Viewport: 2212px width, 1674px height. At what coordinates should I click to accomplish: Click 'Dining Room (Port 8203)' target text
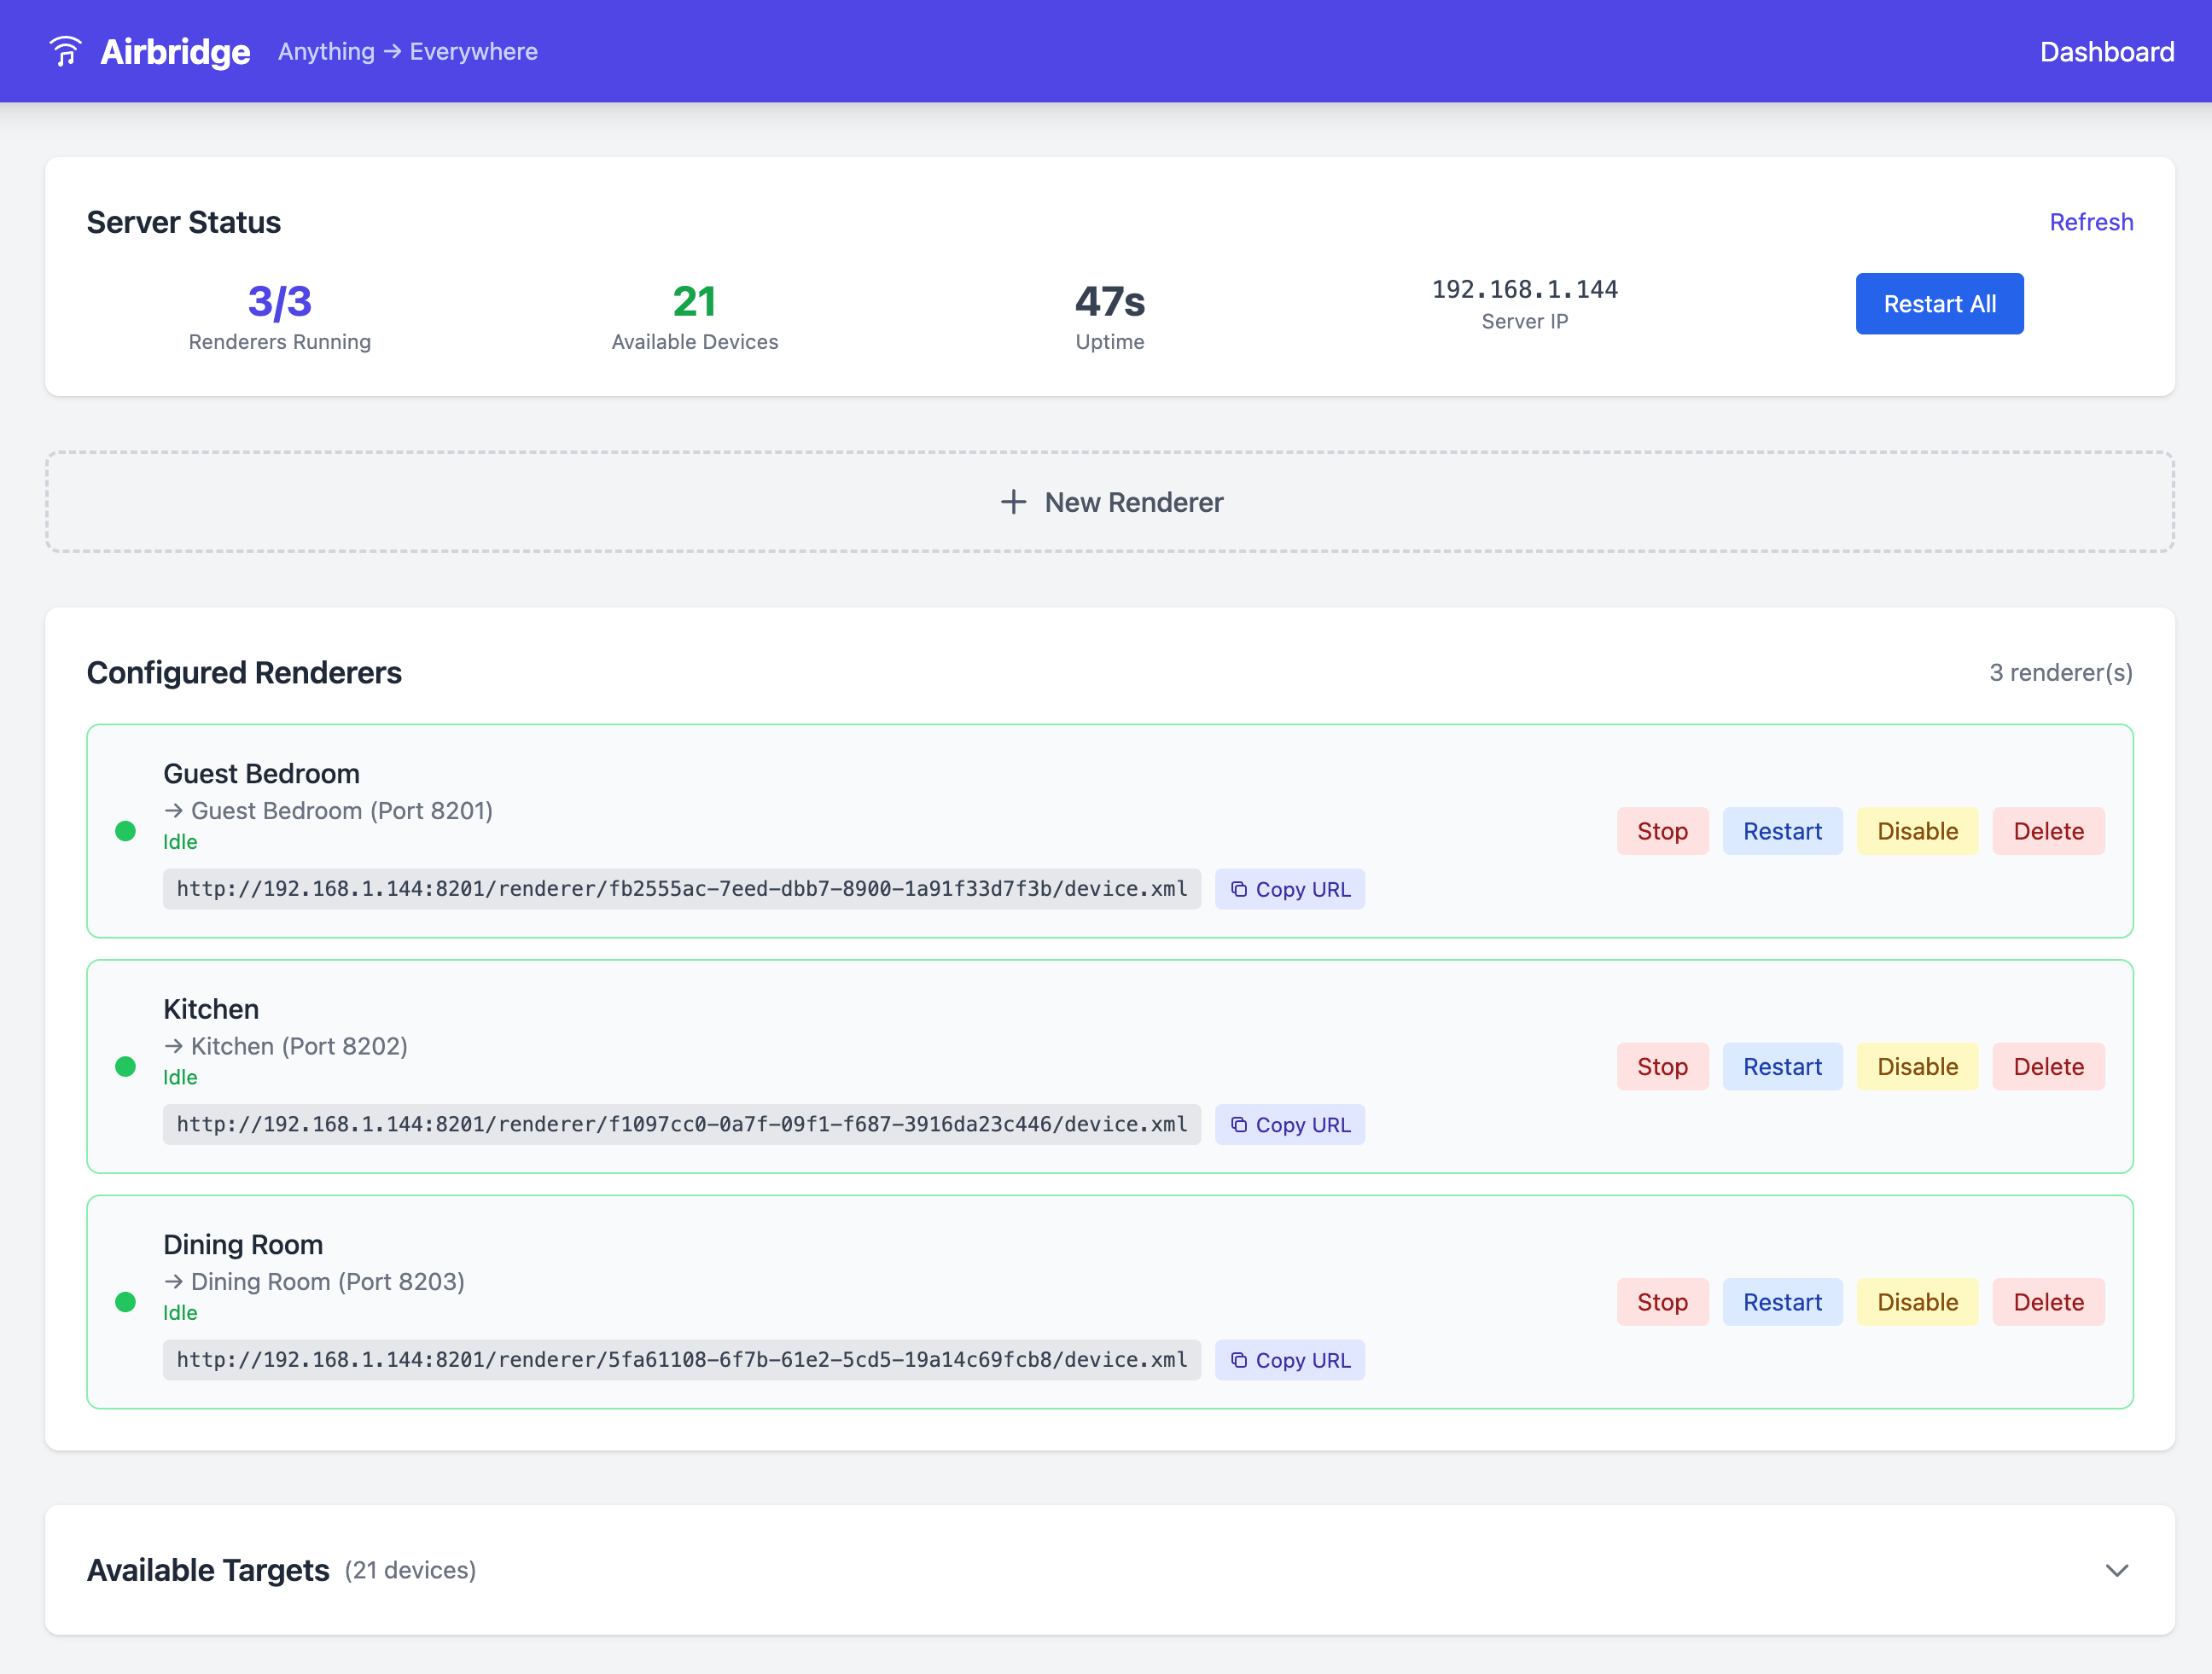(328, 1281)
